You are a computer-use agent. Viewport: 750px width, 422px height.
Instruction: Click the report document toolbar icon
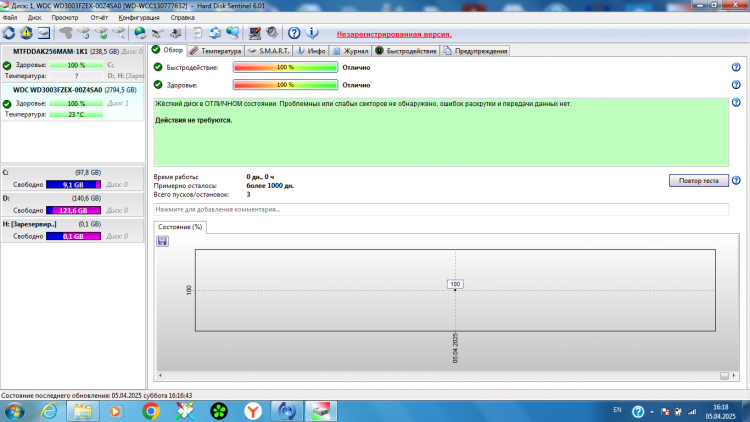pyautogui.click(x=197, y=33)
